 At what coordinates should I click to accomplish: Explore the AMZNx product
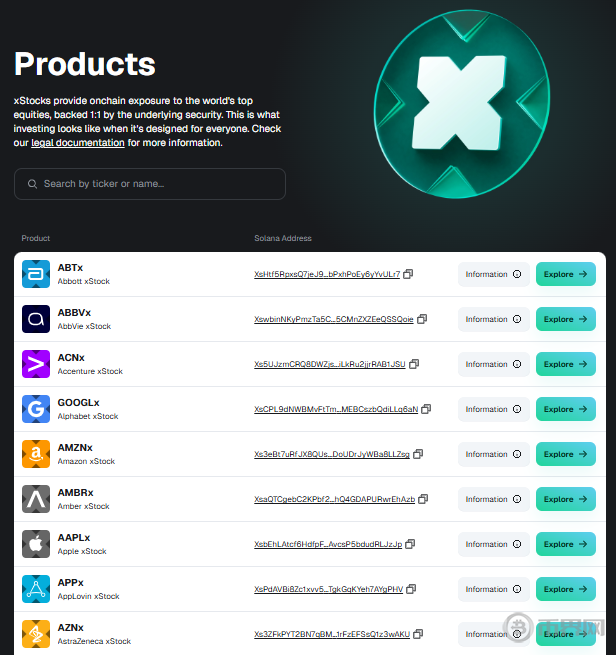[x=566, y=454]
